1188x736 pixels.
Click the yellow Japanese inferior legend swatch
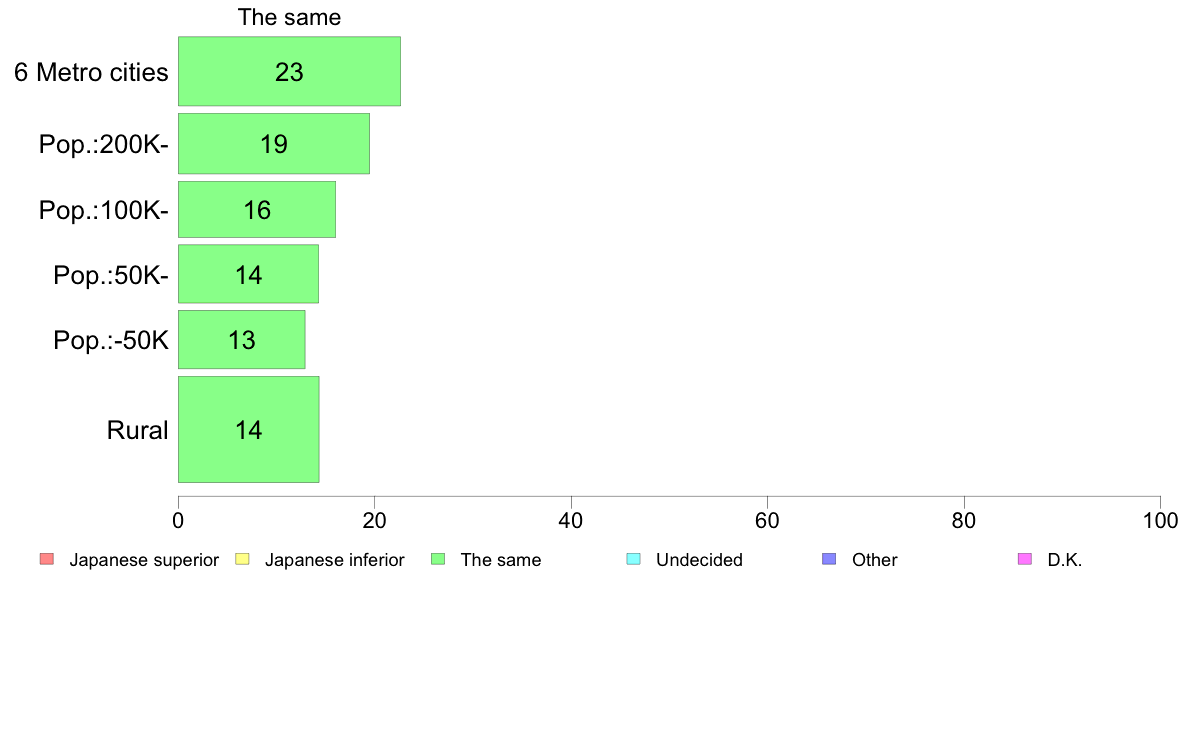point(242,559)
